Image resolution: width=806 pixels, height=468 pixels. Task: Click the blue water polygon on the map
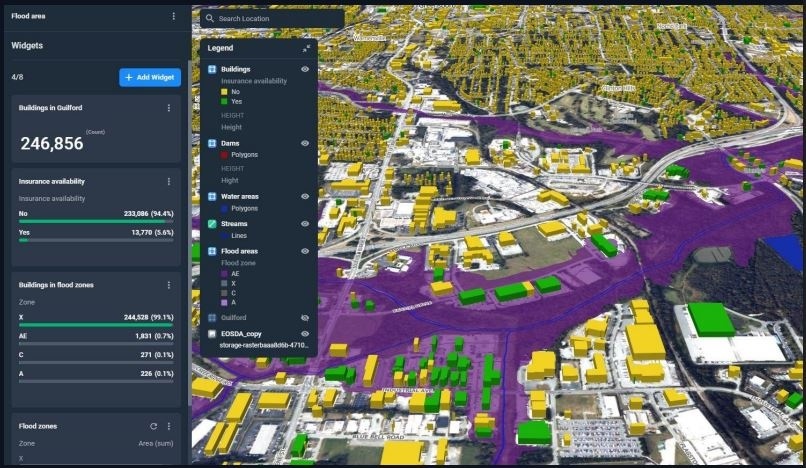click(785, 250)
